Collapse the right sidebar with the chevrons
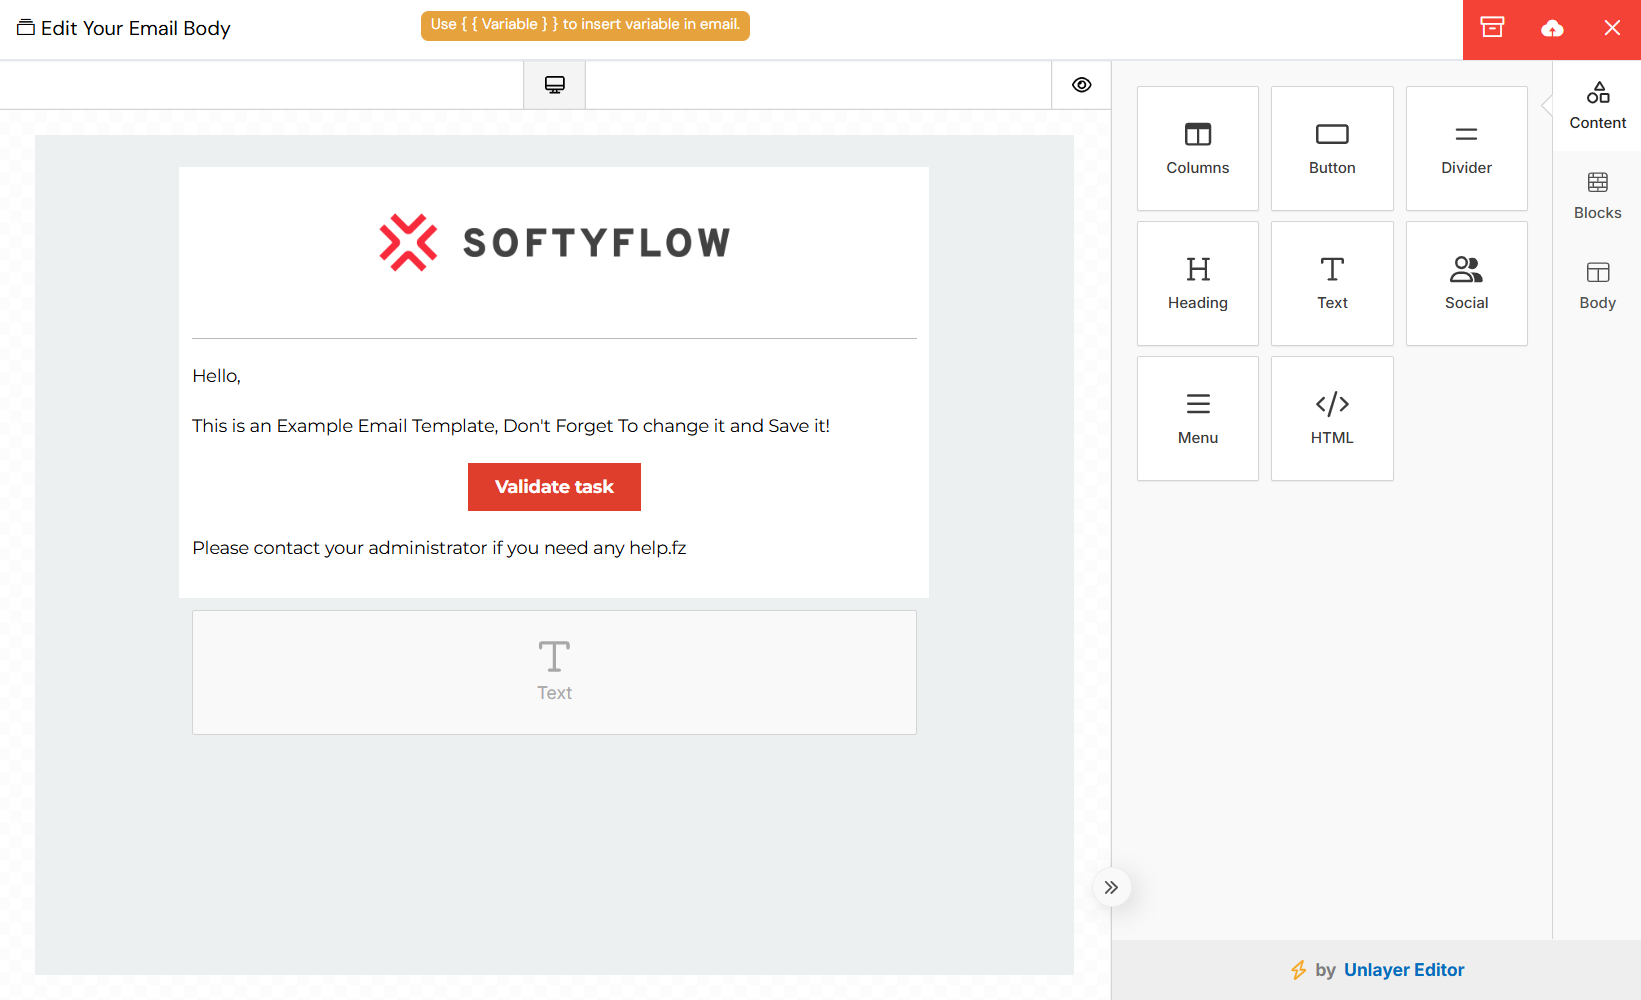 click(x=1111, y=887)
